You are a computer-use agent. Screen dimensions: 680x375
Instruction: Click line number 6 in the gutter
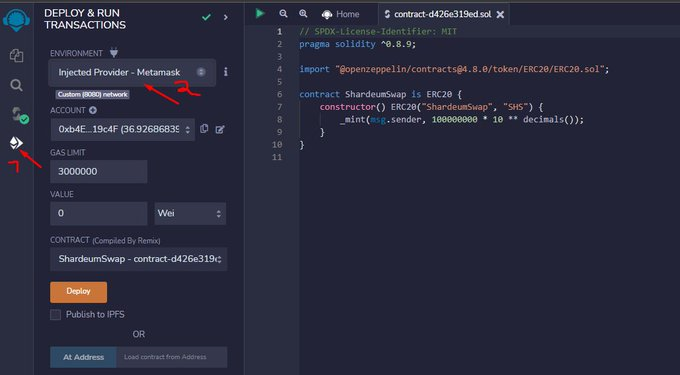[x=280, y=94]
